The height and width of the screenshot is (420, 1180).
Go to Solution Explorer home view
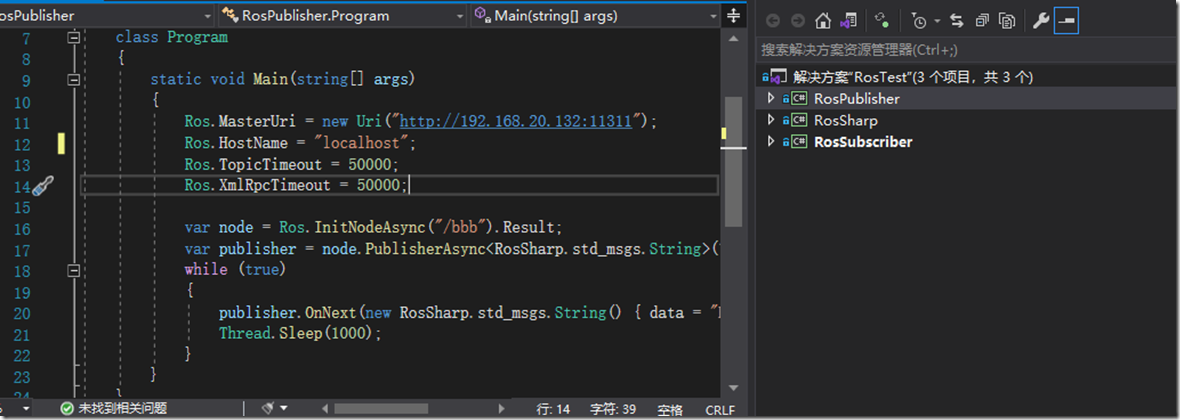click(x=823, y=21)
